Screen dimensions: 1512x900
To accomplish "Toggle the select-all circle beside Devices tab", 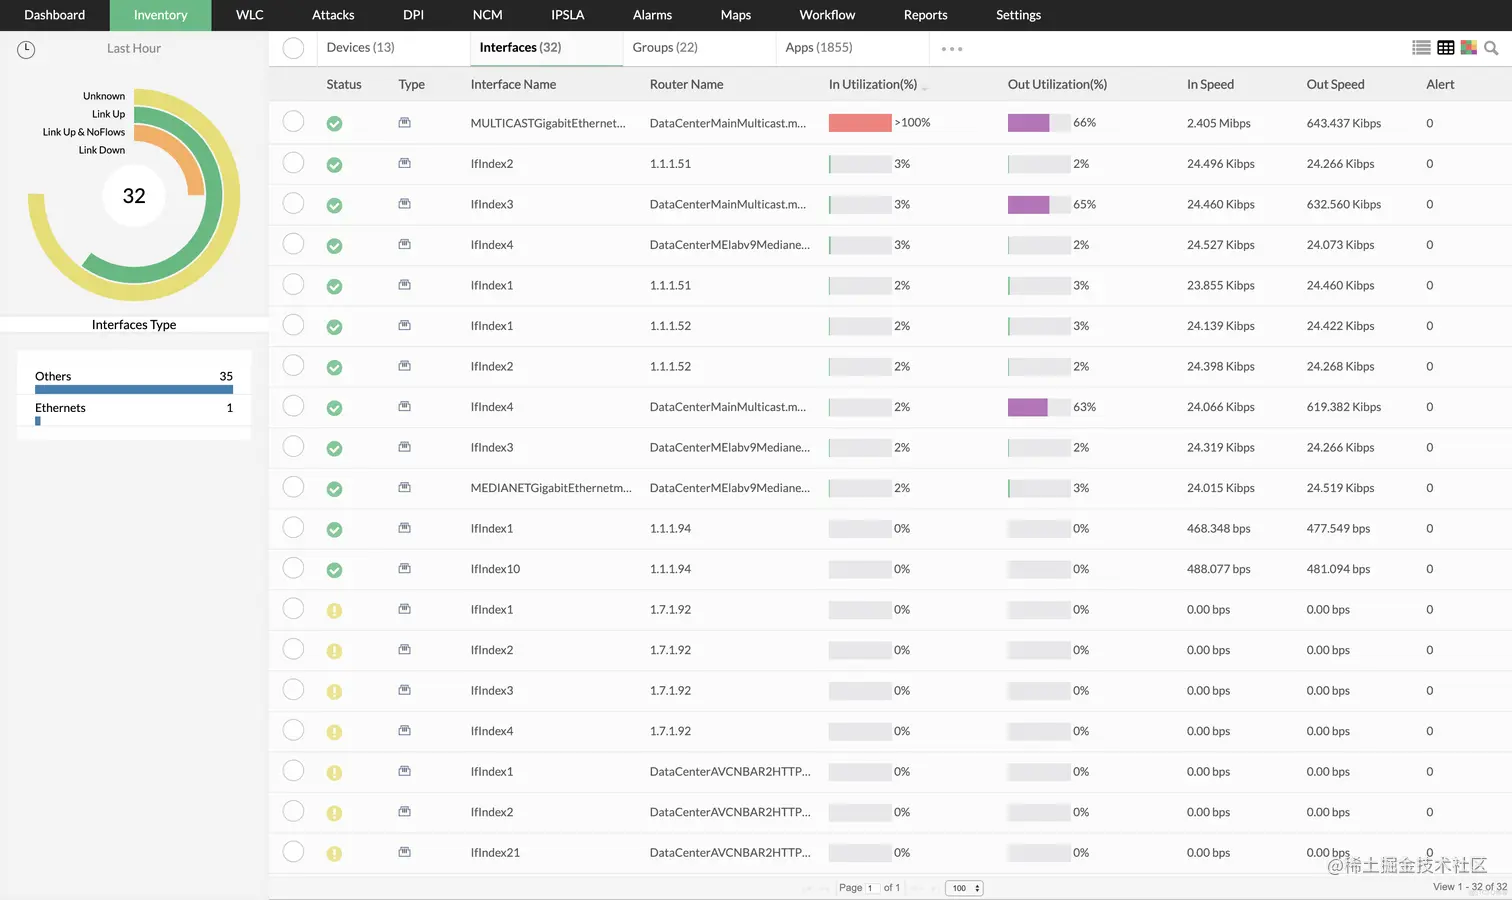I will coord(293,48).
